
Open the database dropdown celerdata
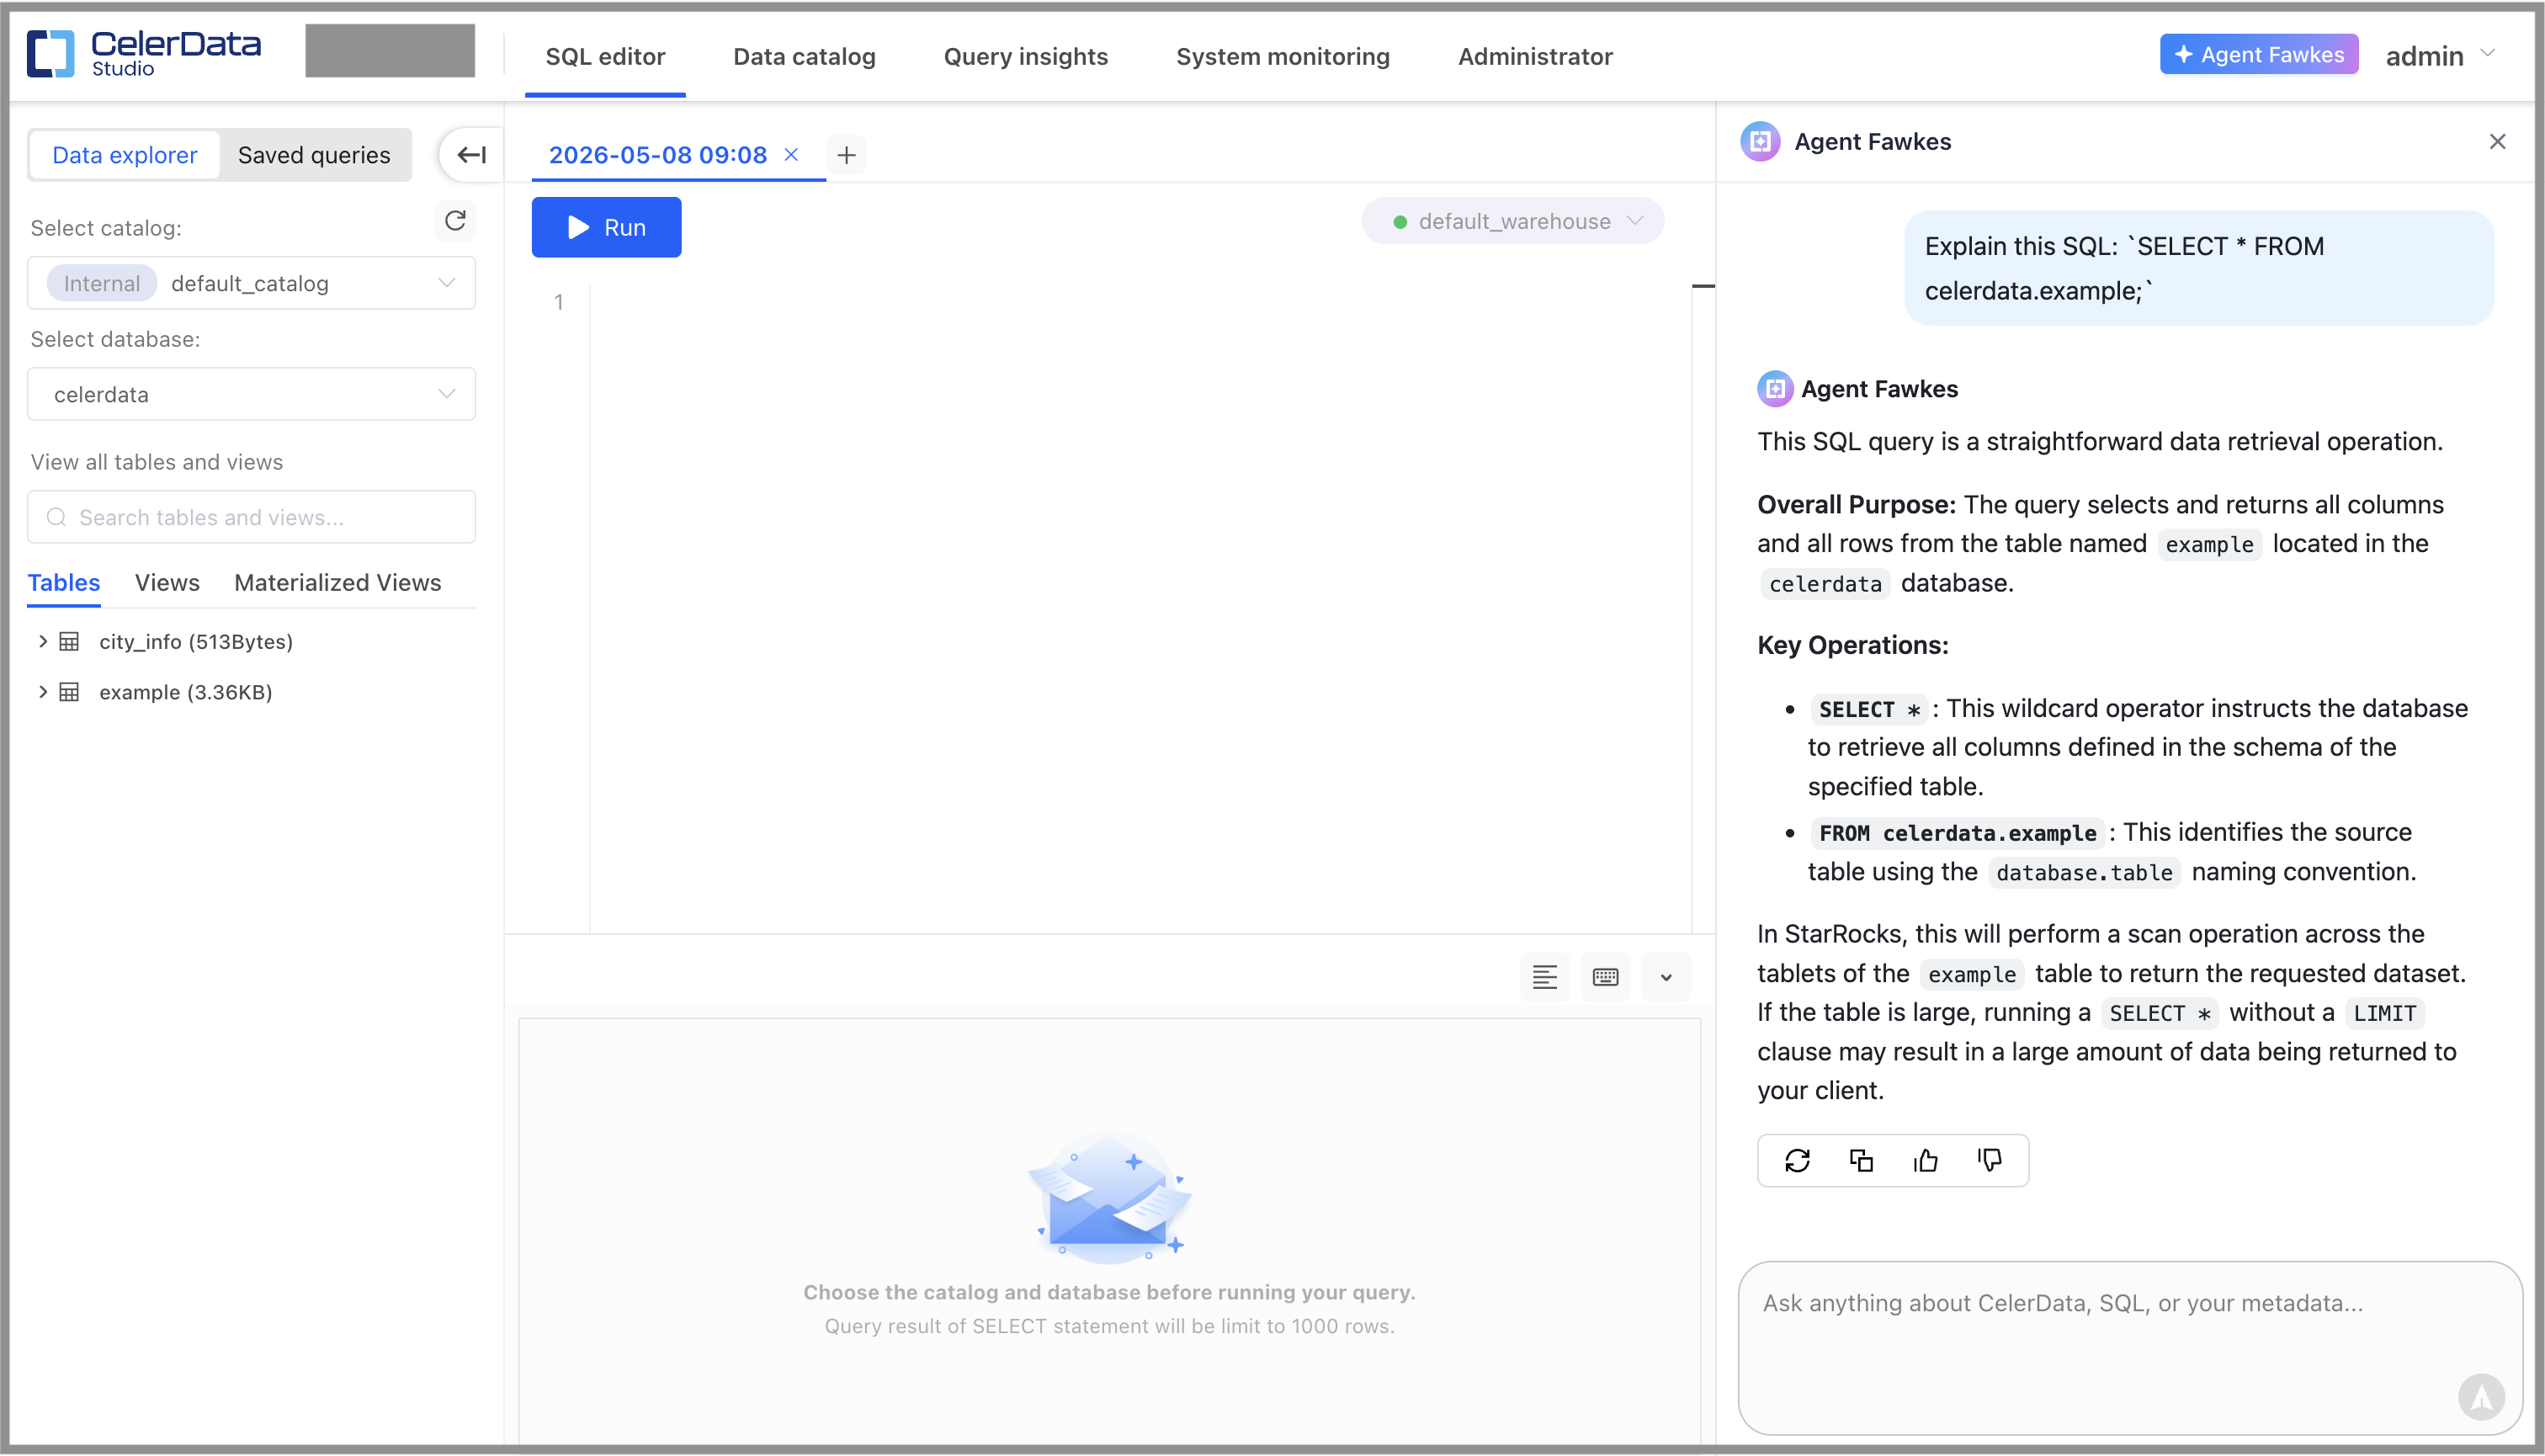(x=252, y=394)
